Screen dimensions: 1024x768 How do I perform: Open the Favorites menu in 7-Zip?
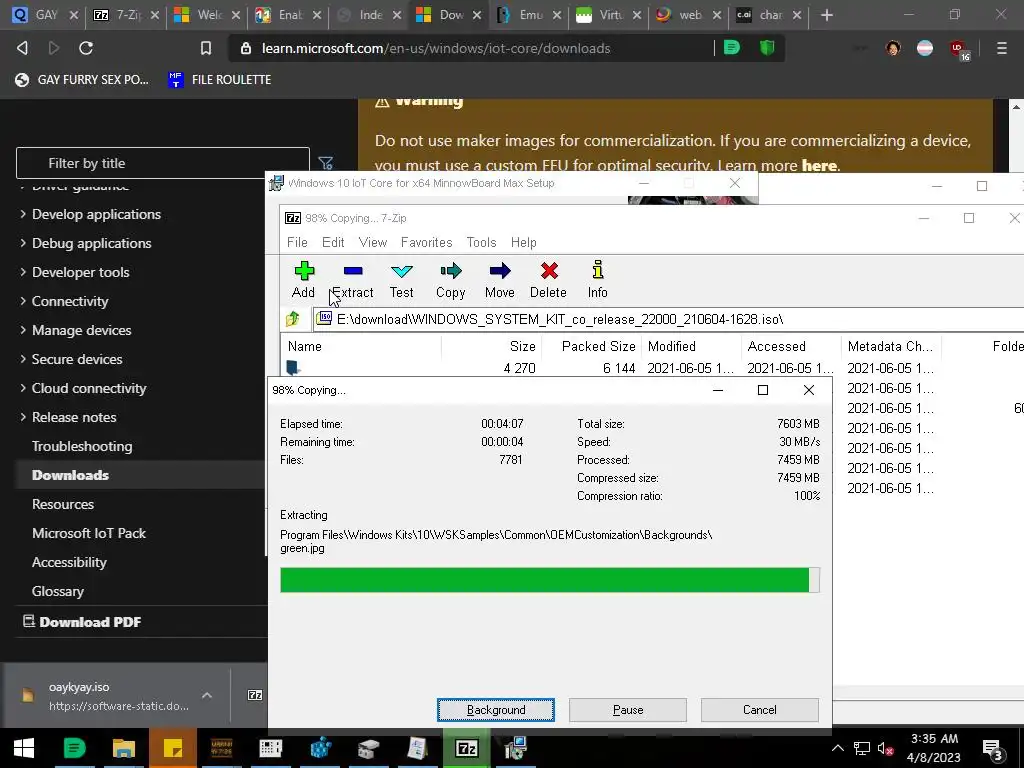point(426,242)
